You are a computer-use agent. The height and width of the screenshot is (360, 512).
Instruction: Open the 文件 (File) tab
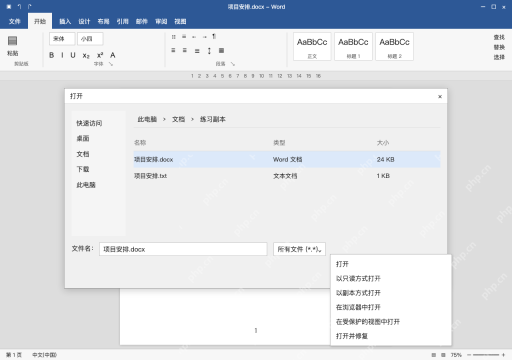(14, 21)
